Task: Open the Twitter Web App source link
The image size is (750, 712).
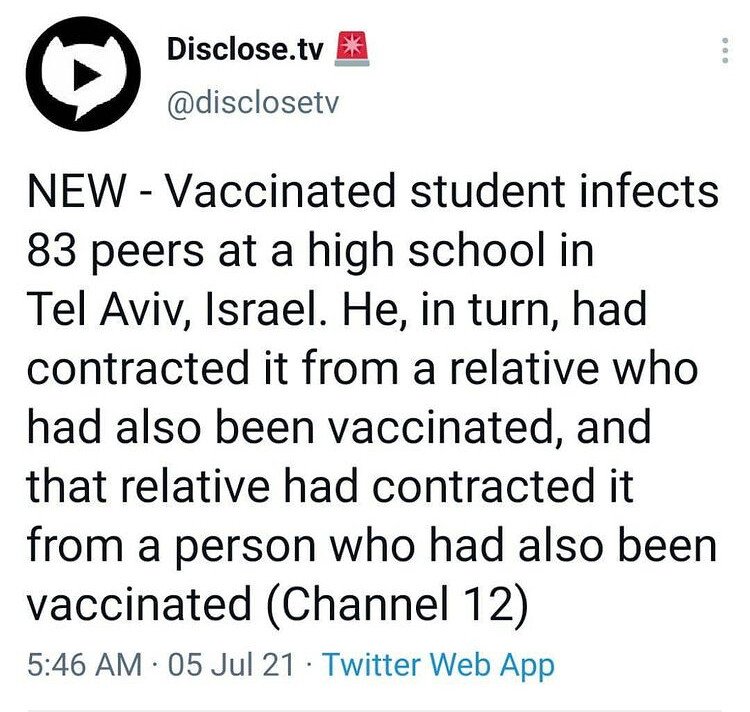Action: [x=440, y=663]
